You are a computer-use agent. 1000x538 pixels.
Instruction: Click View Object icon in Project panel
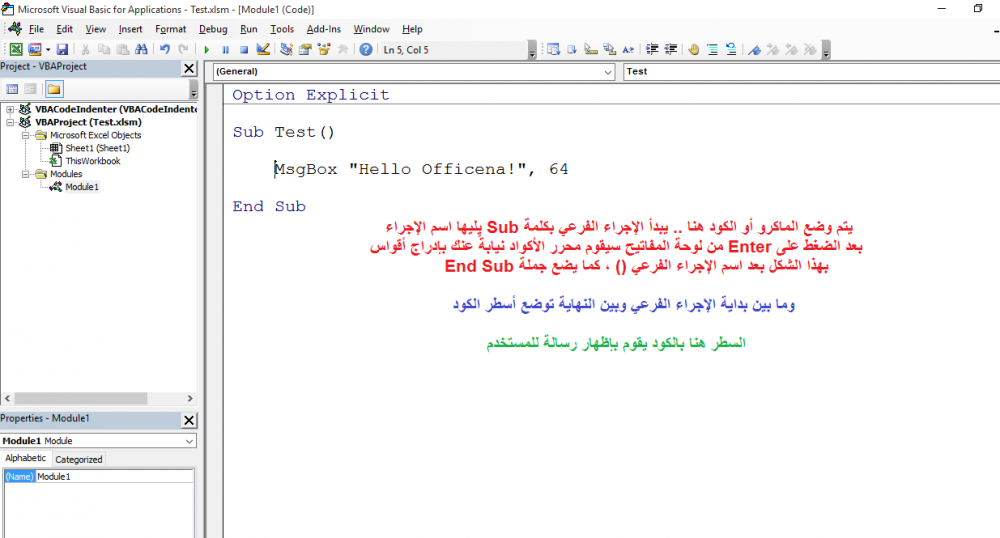tap(30, 89)
